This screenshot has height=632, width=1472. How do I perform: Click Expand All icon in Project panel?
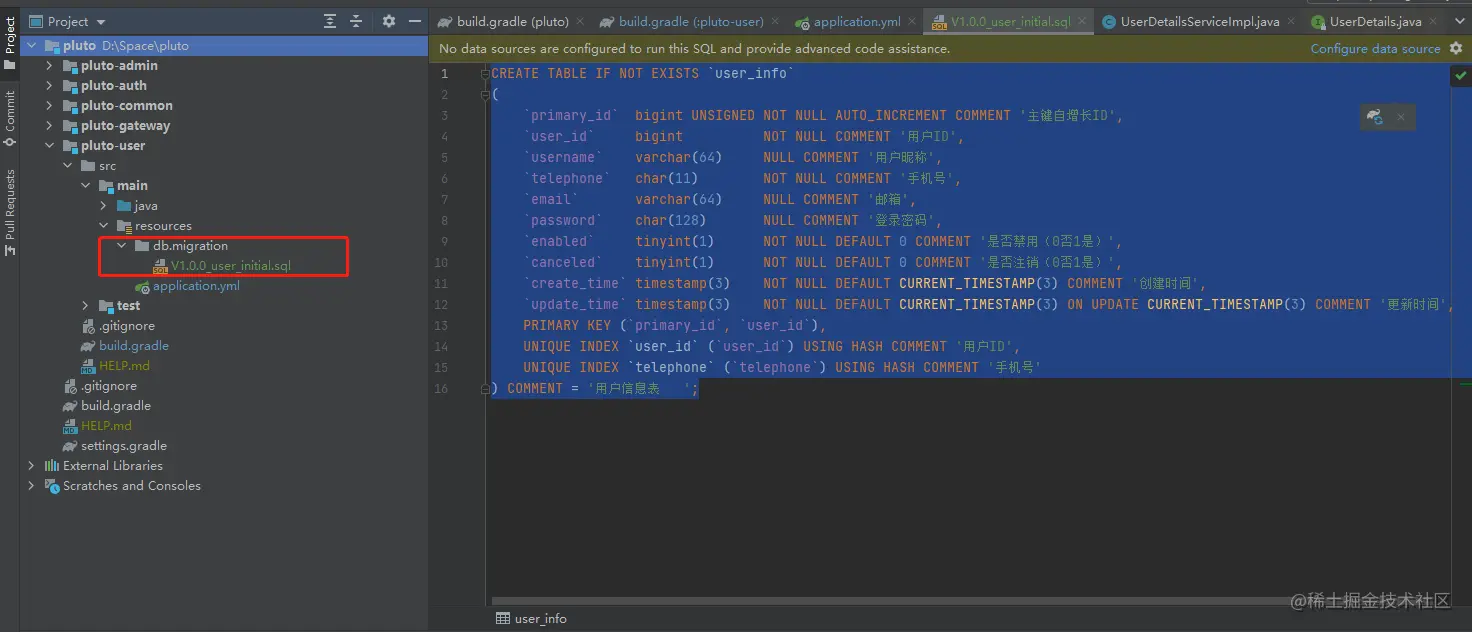click(x=330, y=21)
